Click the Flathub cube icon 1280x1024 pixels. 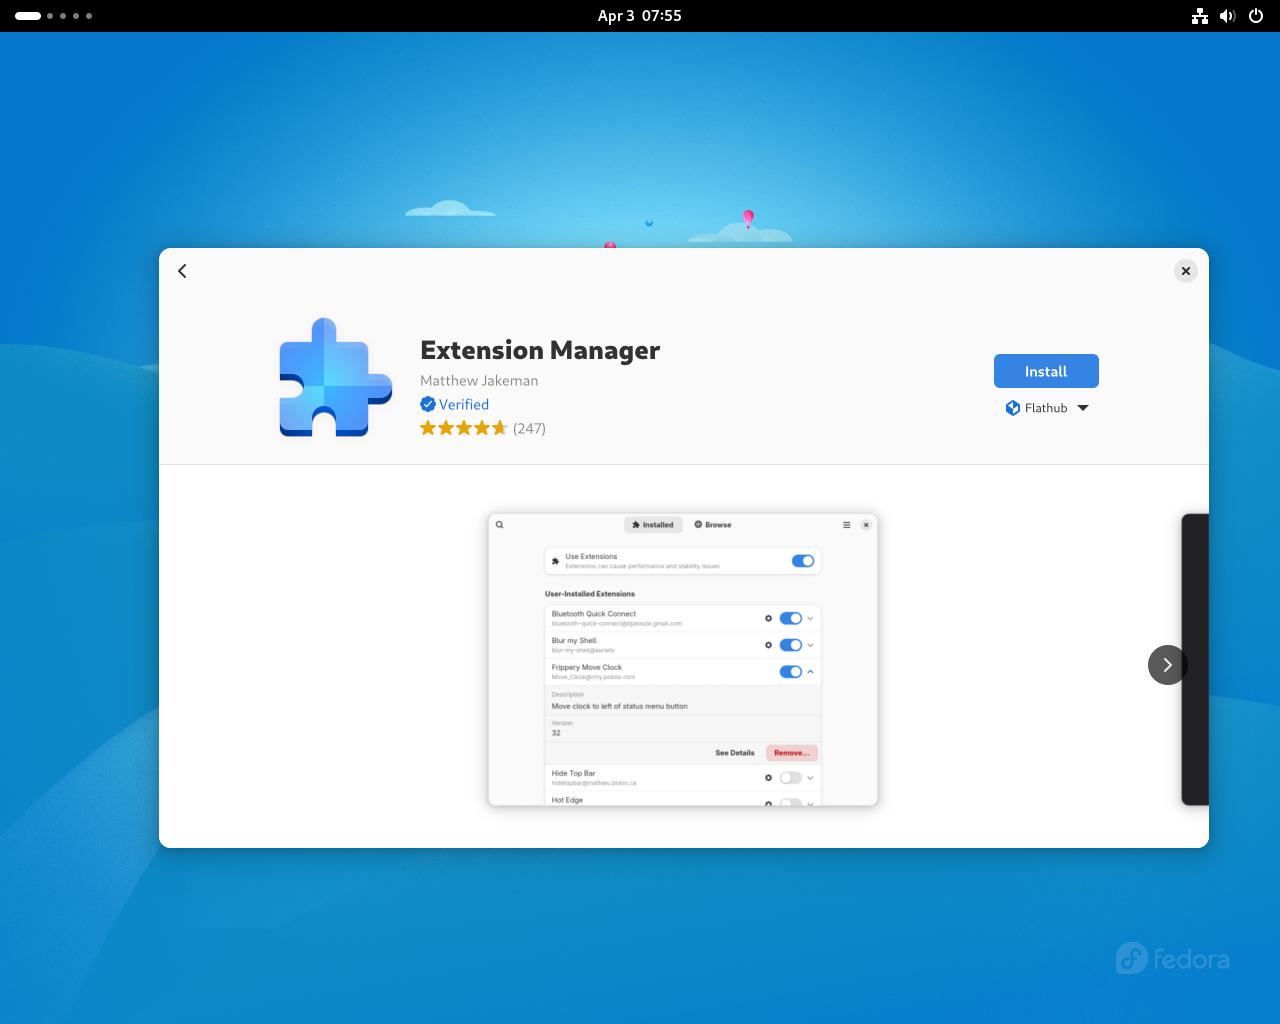[1013, 408]
